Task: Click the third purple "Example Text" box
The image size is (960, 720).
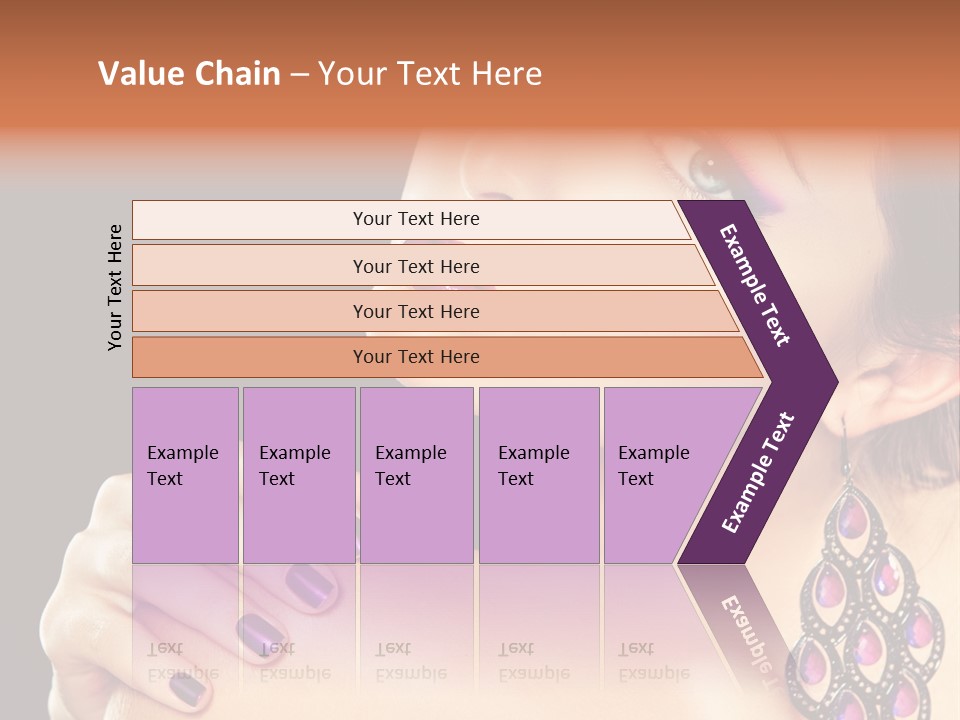Action: point(416,475)
